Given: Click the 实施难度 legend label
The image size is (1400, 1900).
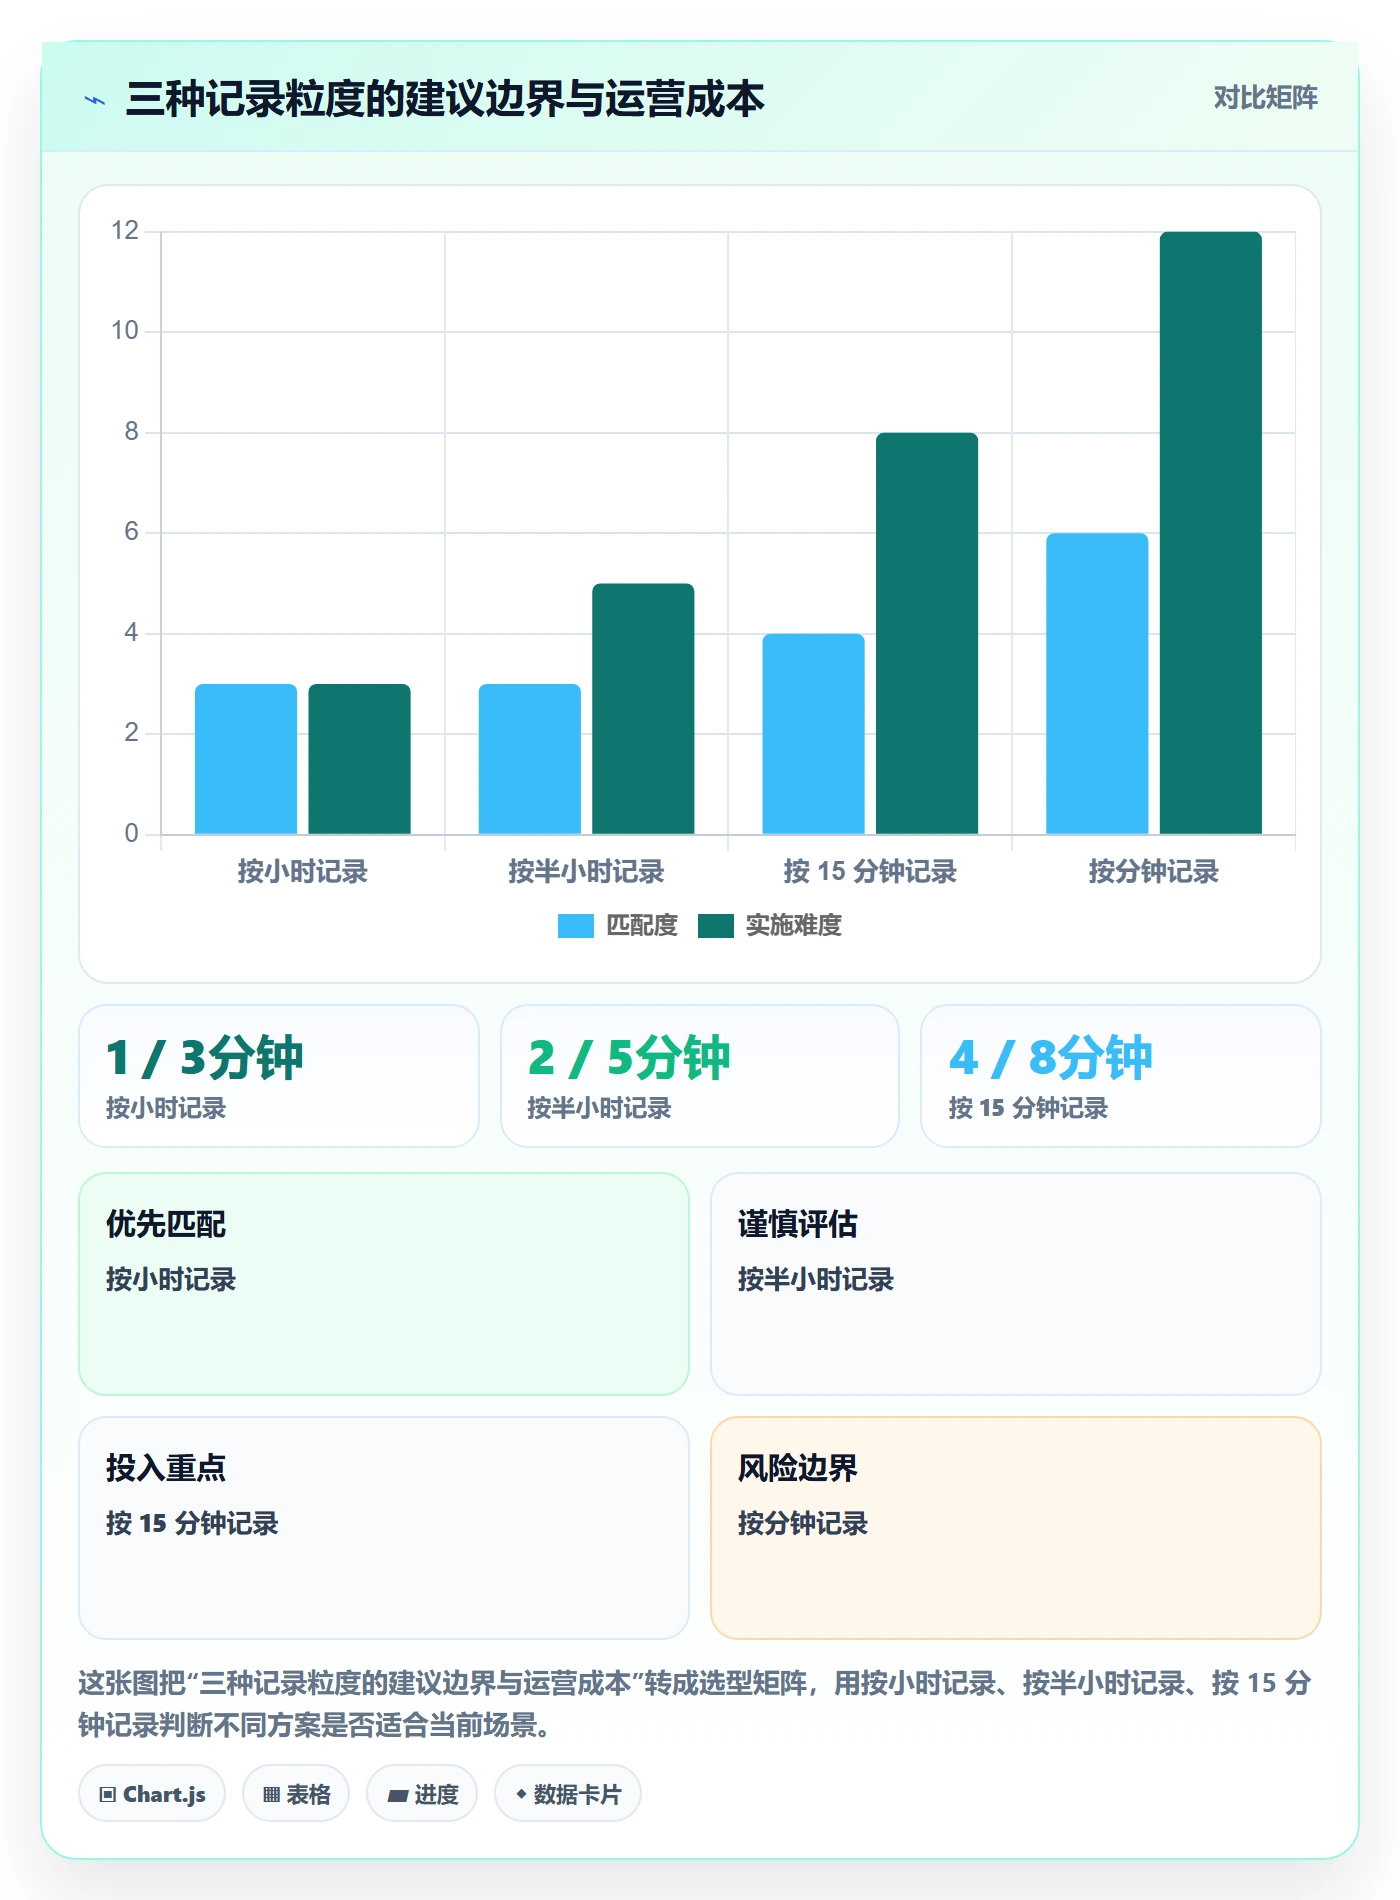Looking at the screenshot, I should tap(794, 926).
